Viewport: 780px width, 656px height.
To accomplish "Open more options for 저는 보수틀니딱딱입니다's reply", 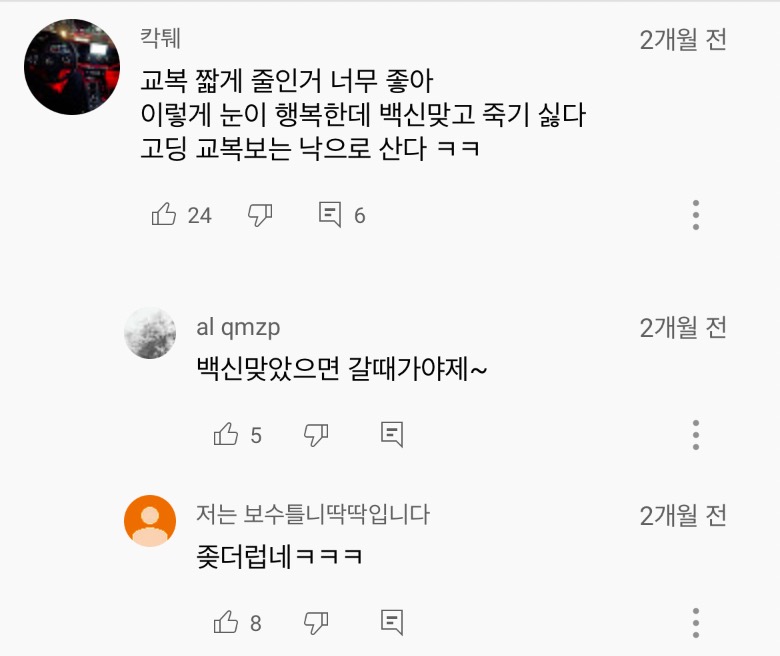I will point(696,622).
